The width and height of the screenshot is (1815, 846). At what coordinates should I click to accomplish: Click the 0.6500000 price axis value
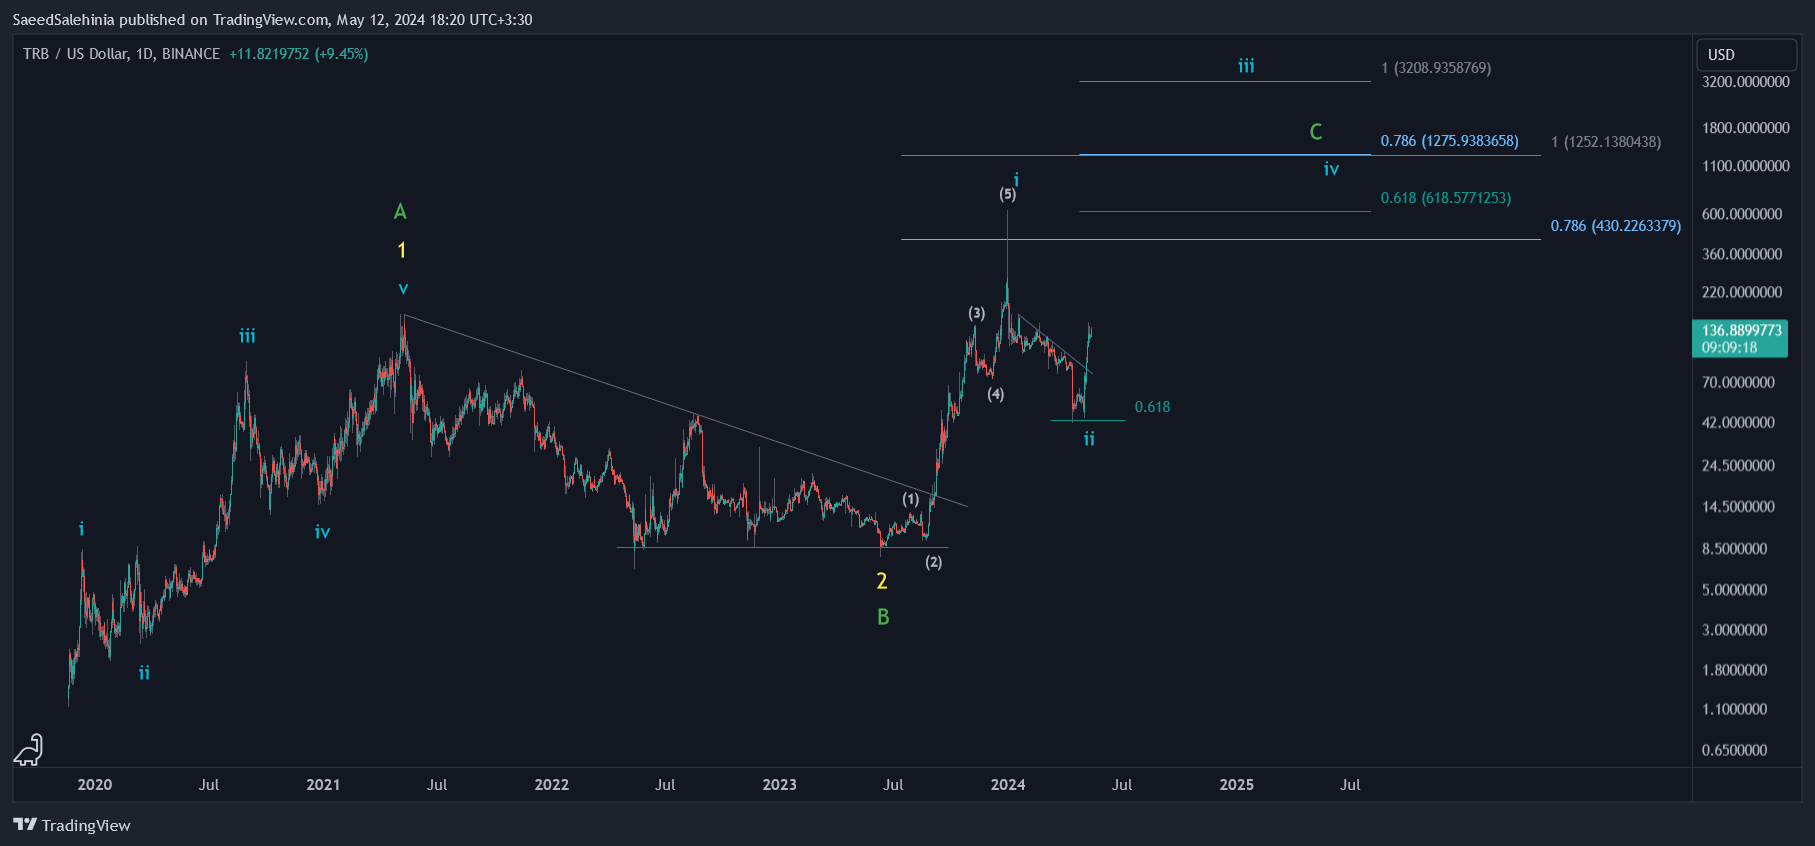pyautogui.click(x=1735, y=750)
